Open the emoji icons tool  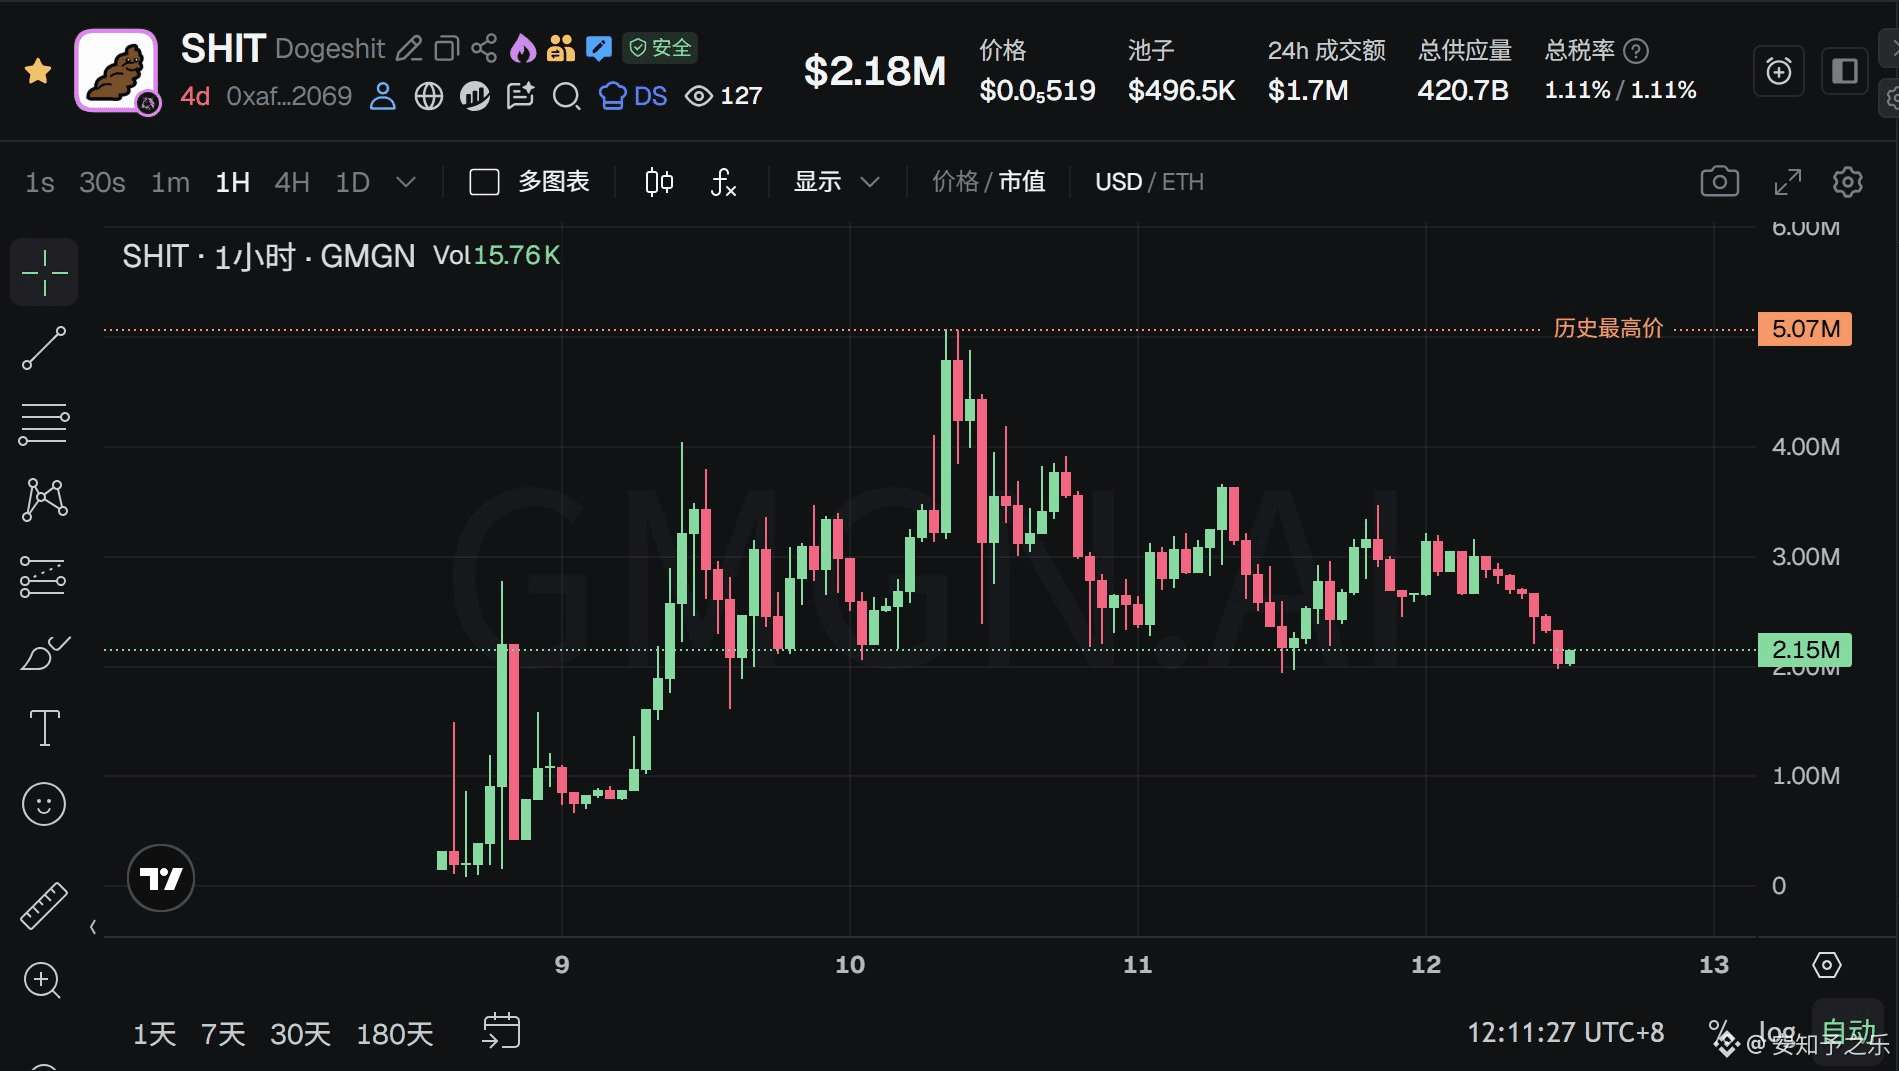(x=44, y=804)
